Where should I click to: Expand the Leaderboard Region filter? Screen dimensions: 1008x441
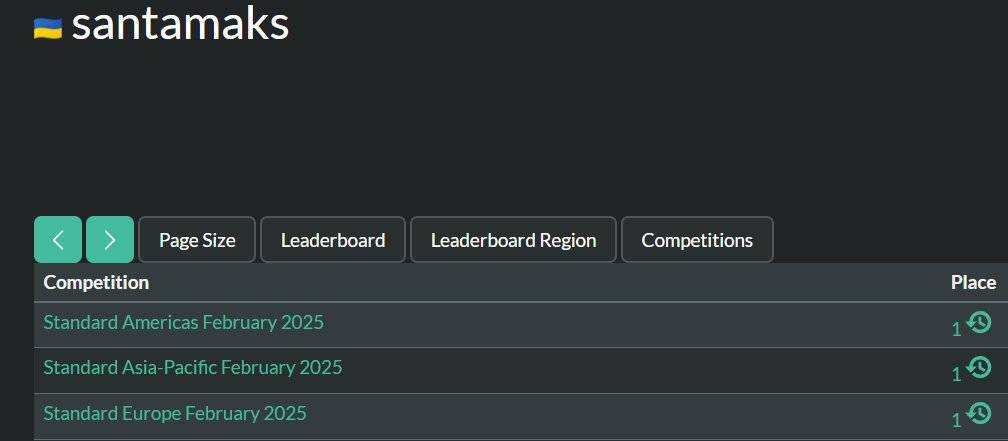[x=513, y=240]
